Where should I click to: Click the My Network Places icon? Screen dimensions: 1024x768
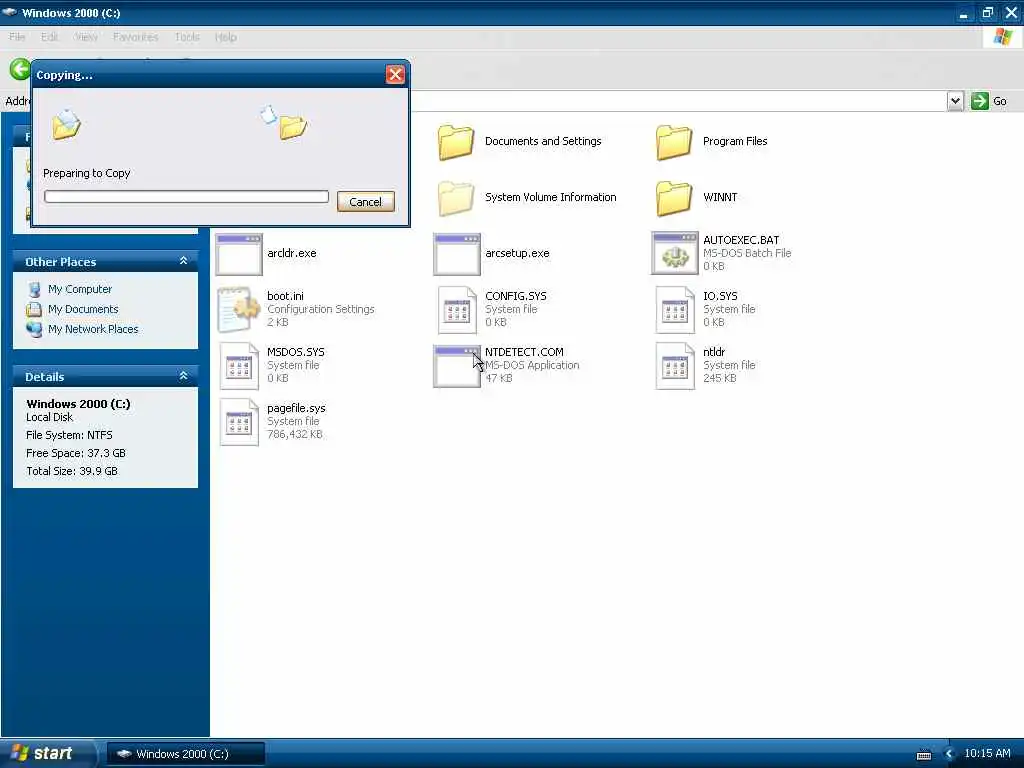35,329
